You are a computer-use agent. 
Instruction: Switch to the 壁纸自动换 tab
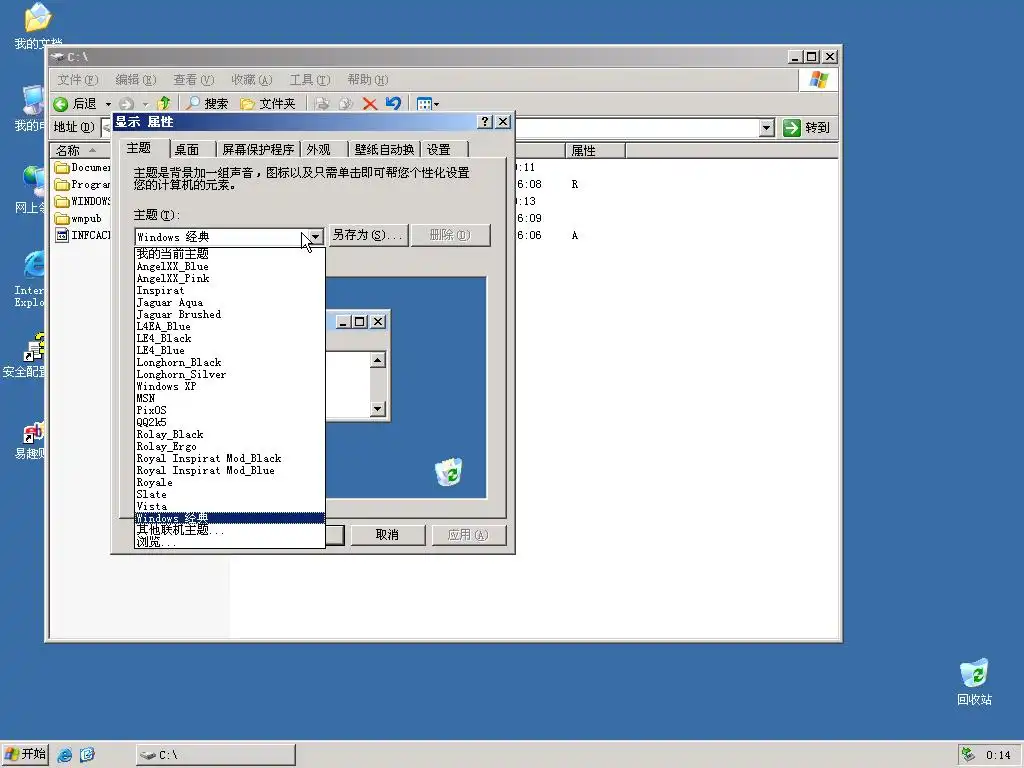(384, 150)
